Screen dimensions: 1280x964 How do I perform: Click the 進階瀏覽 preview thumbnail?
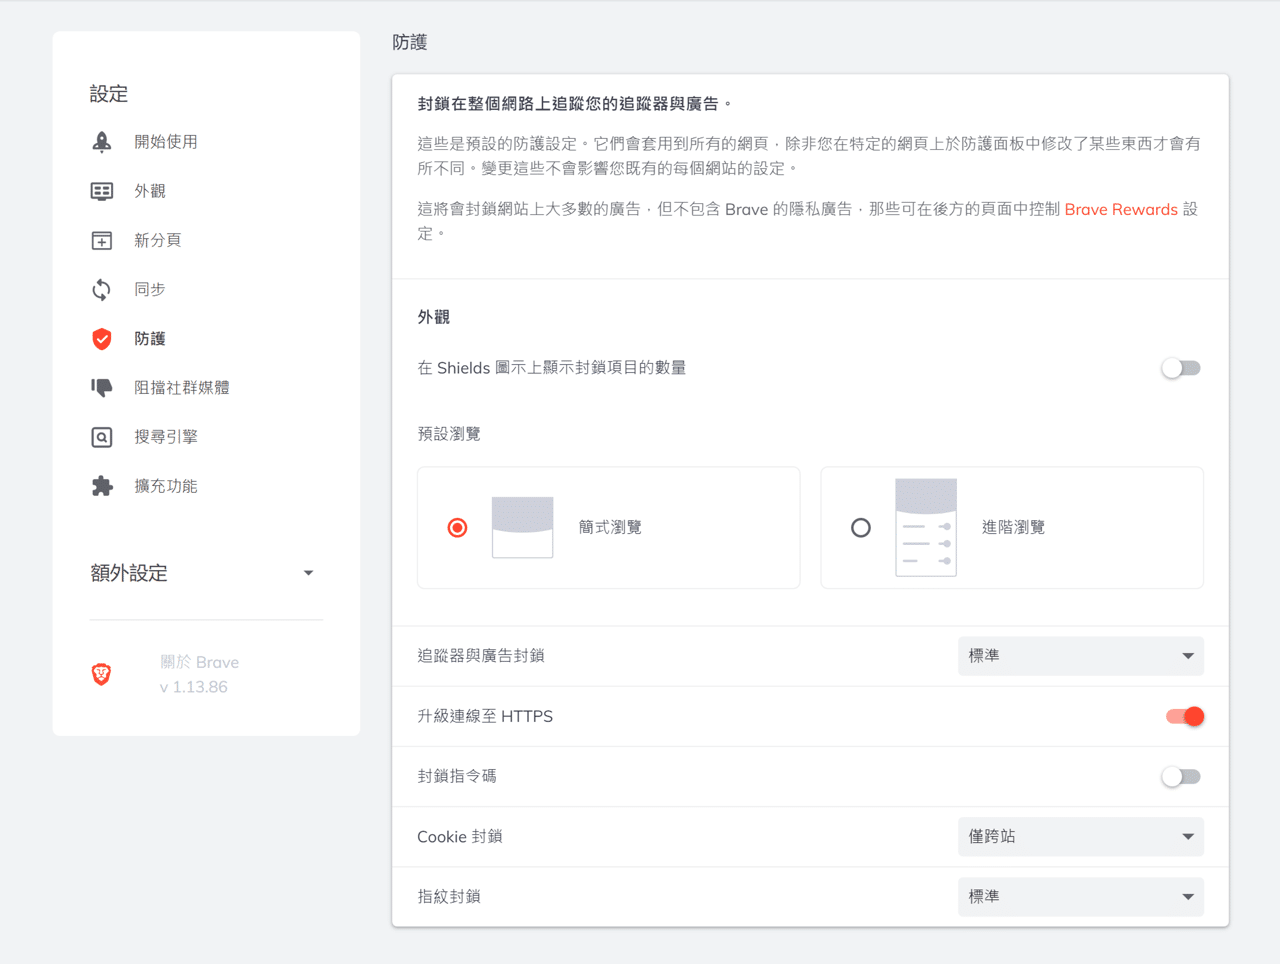[926, 527]
